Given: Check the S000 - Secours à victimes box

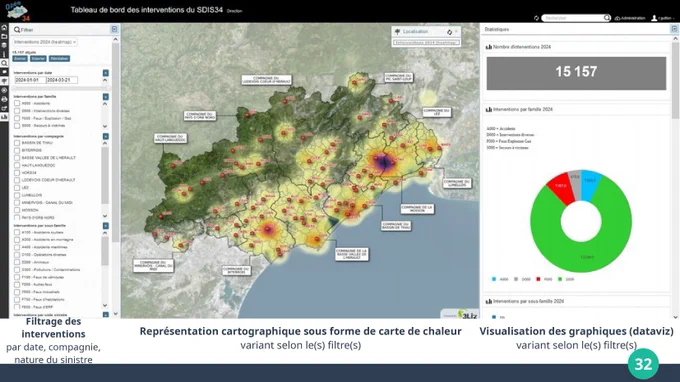Looking at the screenshot, I should click(x=17, y=125).
